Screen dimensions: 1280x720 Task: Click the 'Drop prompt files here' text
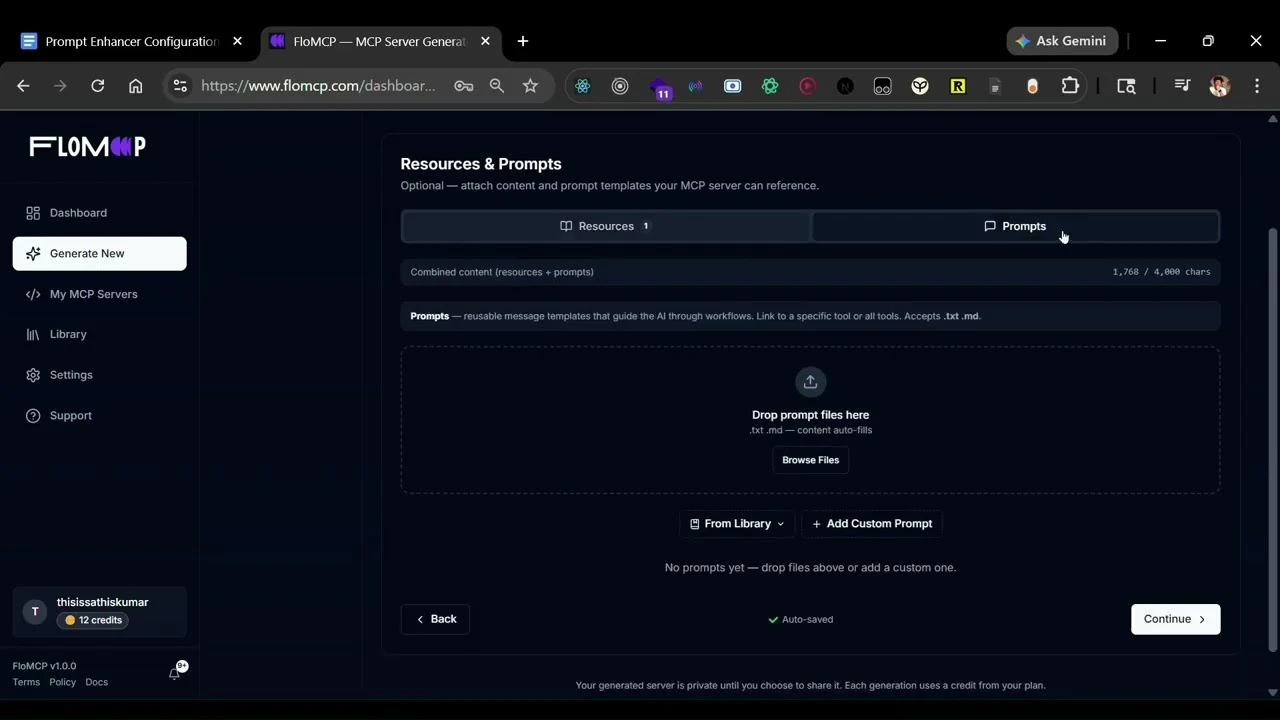click(810, 415)
